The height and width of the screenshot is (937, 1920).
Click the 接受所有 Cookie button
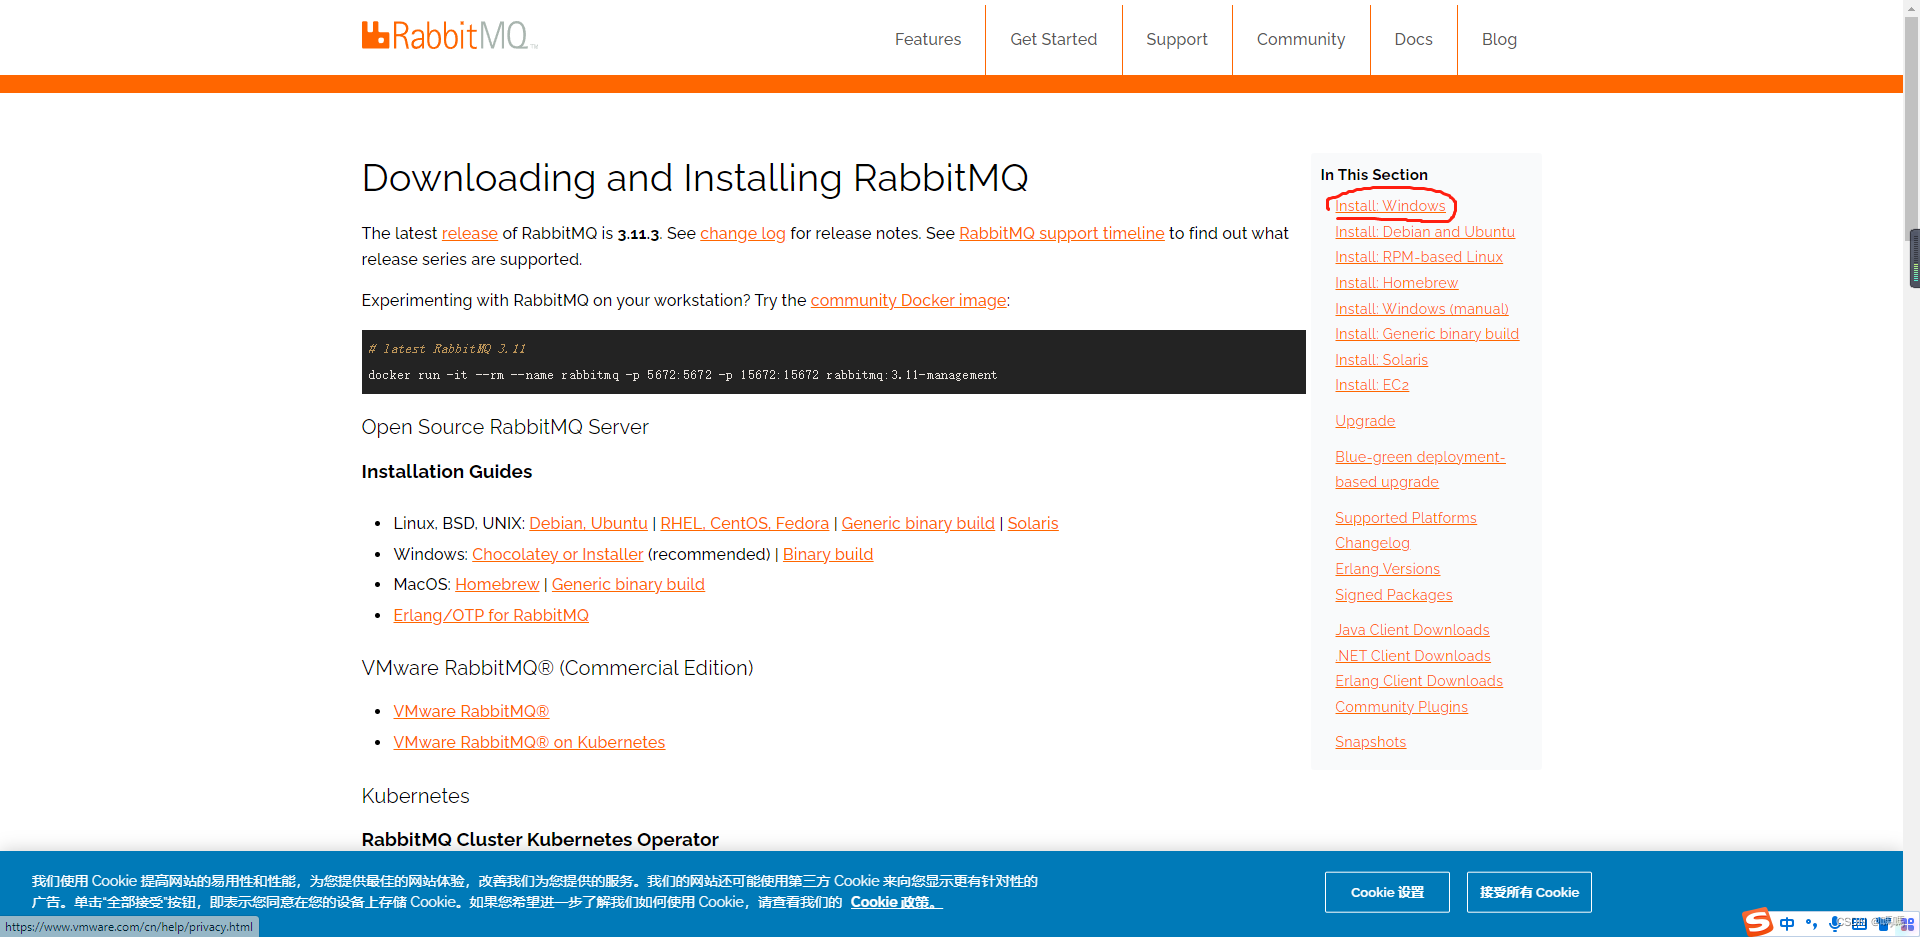coord(1529,892)
